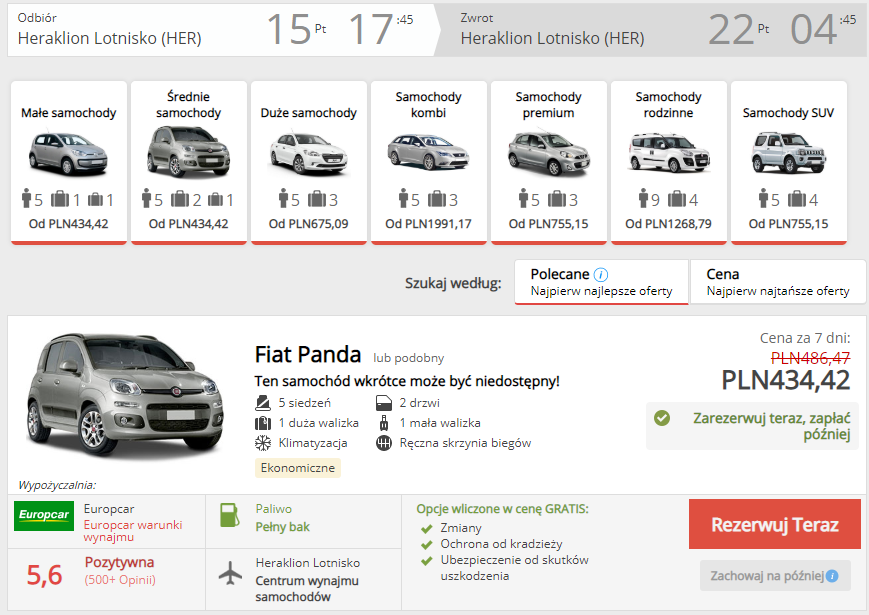Click the manual gearbox icon
This screenshot has height=615, width=869.
[384, 443]
